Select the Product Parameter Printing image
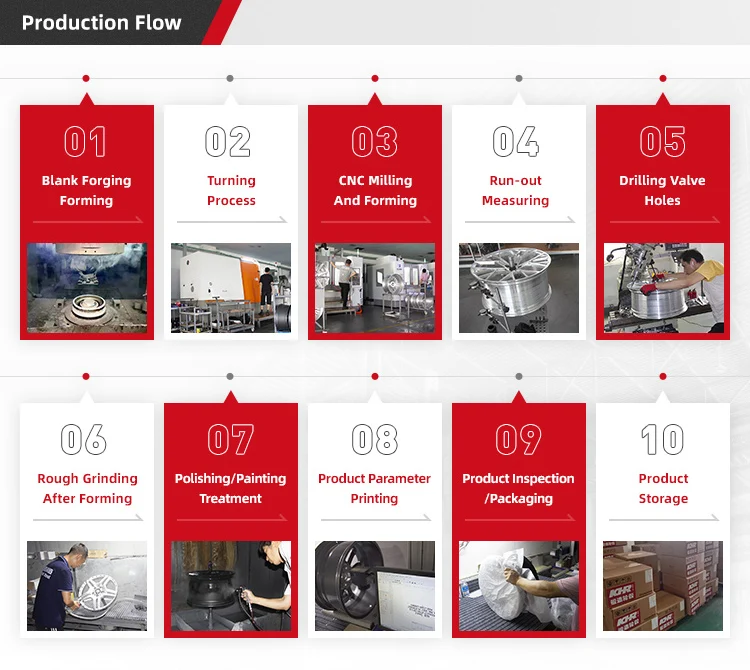The height and width of the screenshot is (670, 750). [x=375, y=586]
